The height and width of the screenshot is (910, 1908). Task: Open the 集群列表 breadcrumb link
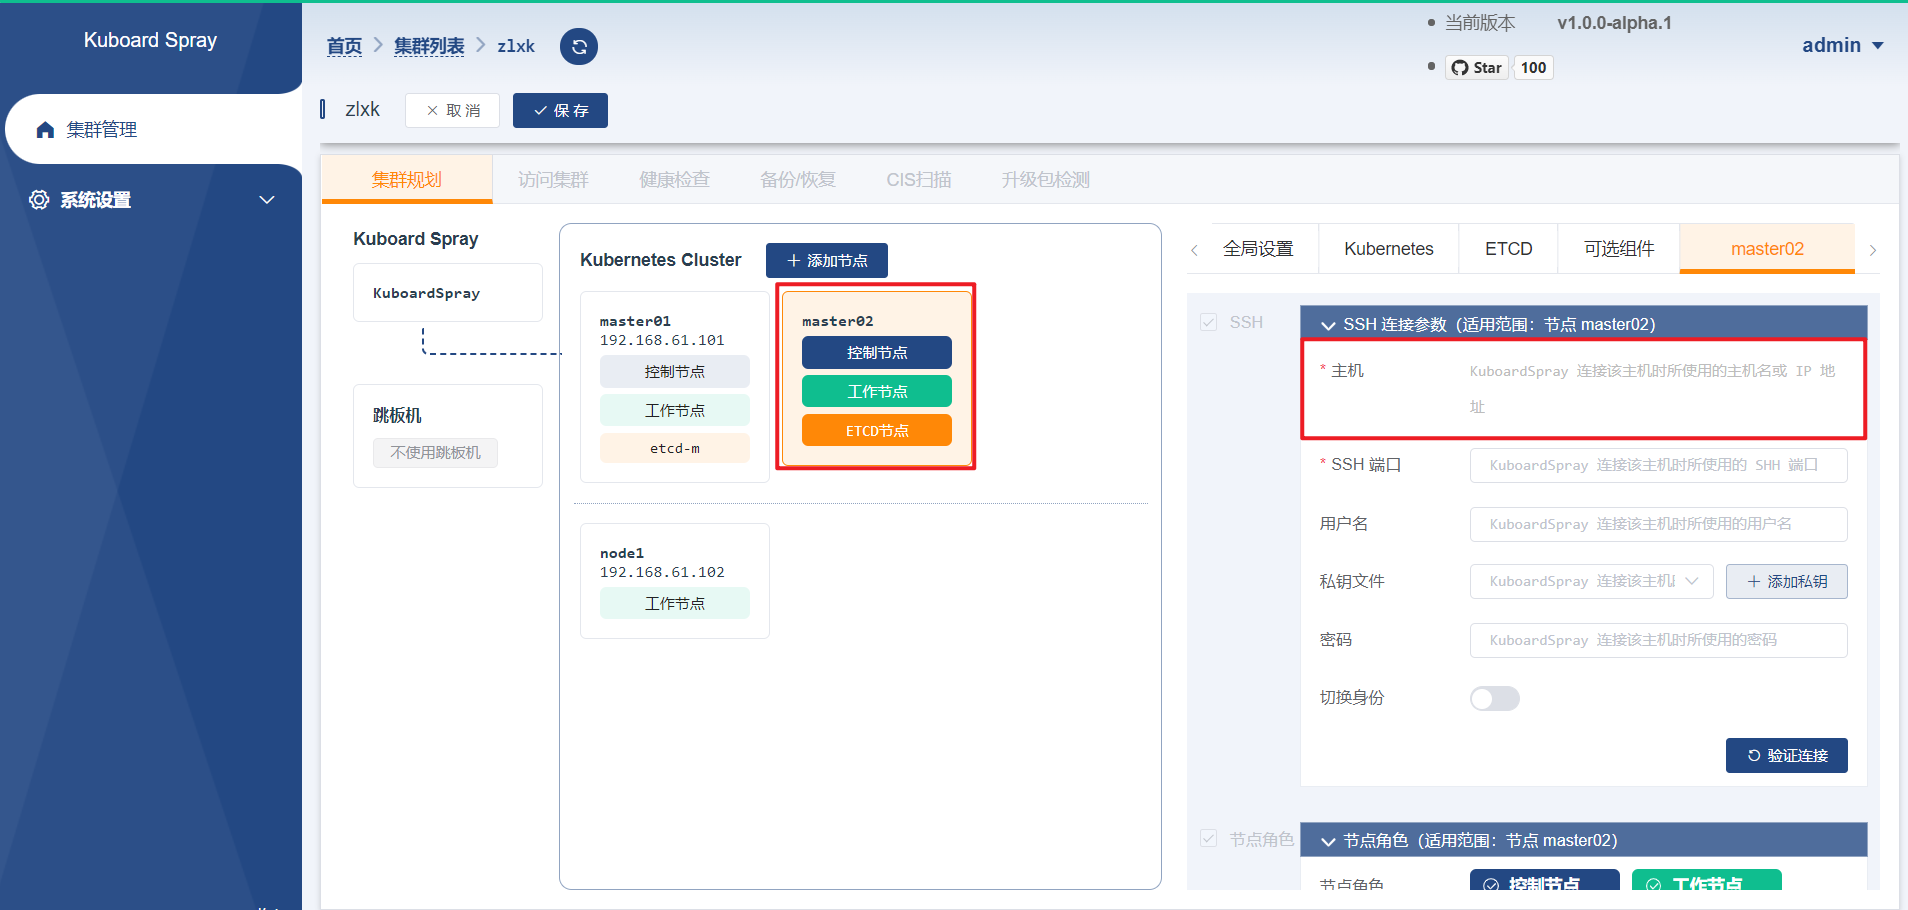tap(429, 46)
